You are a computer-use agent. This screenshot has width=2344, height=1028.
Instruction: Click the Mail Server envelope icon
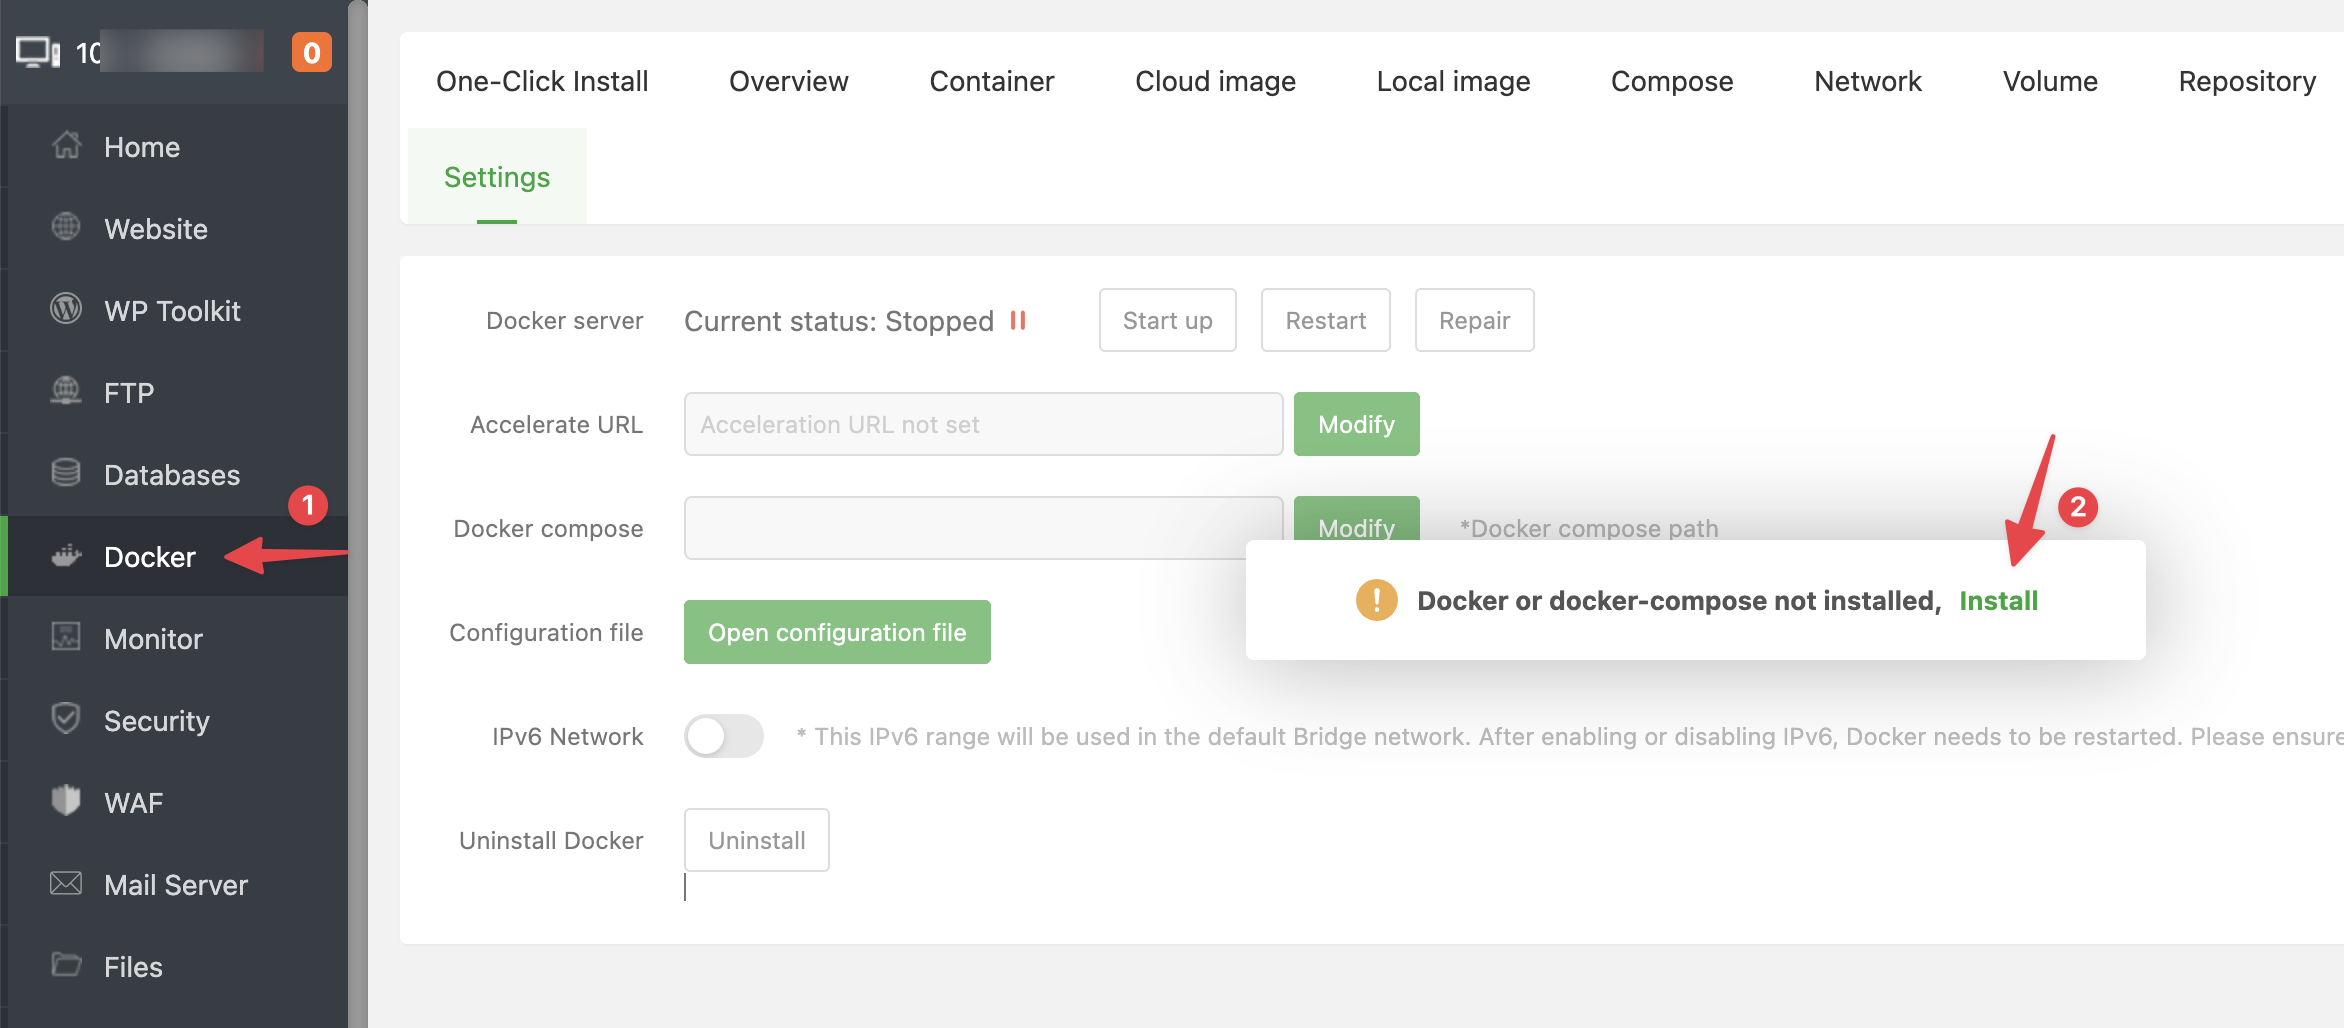pyautogui.click(x=66, y=883)
